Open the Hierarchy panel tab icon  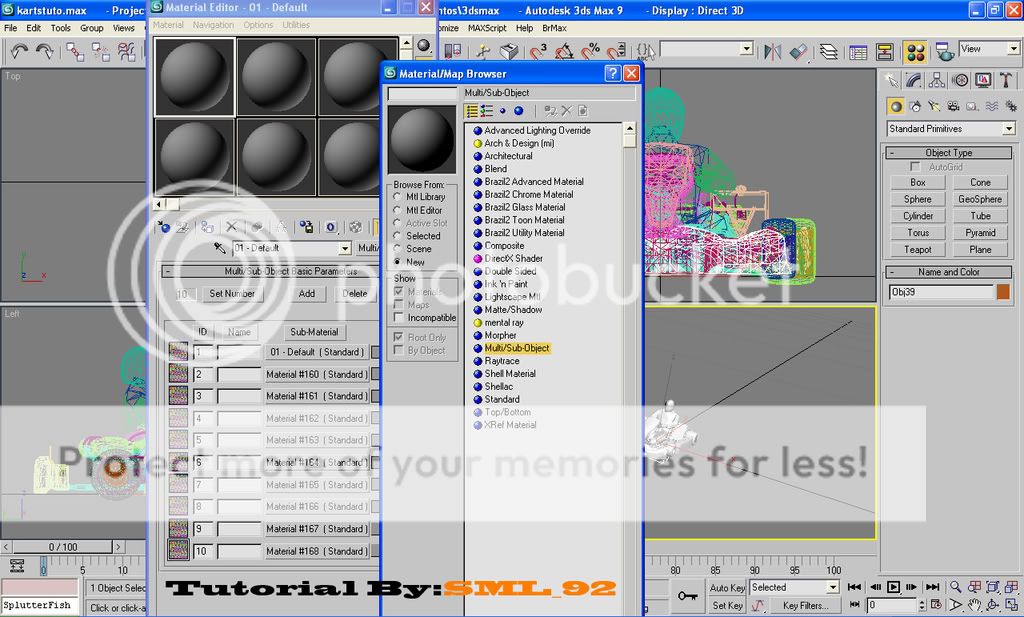(936, 80)
